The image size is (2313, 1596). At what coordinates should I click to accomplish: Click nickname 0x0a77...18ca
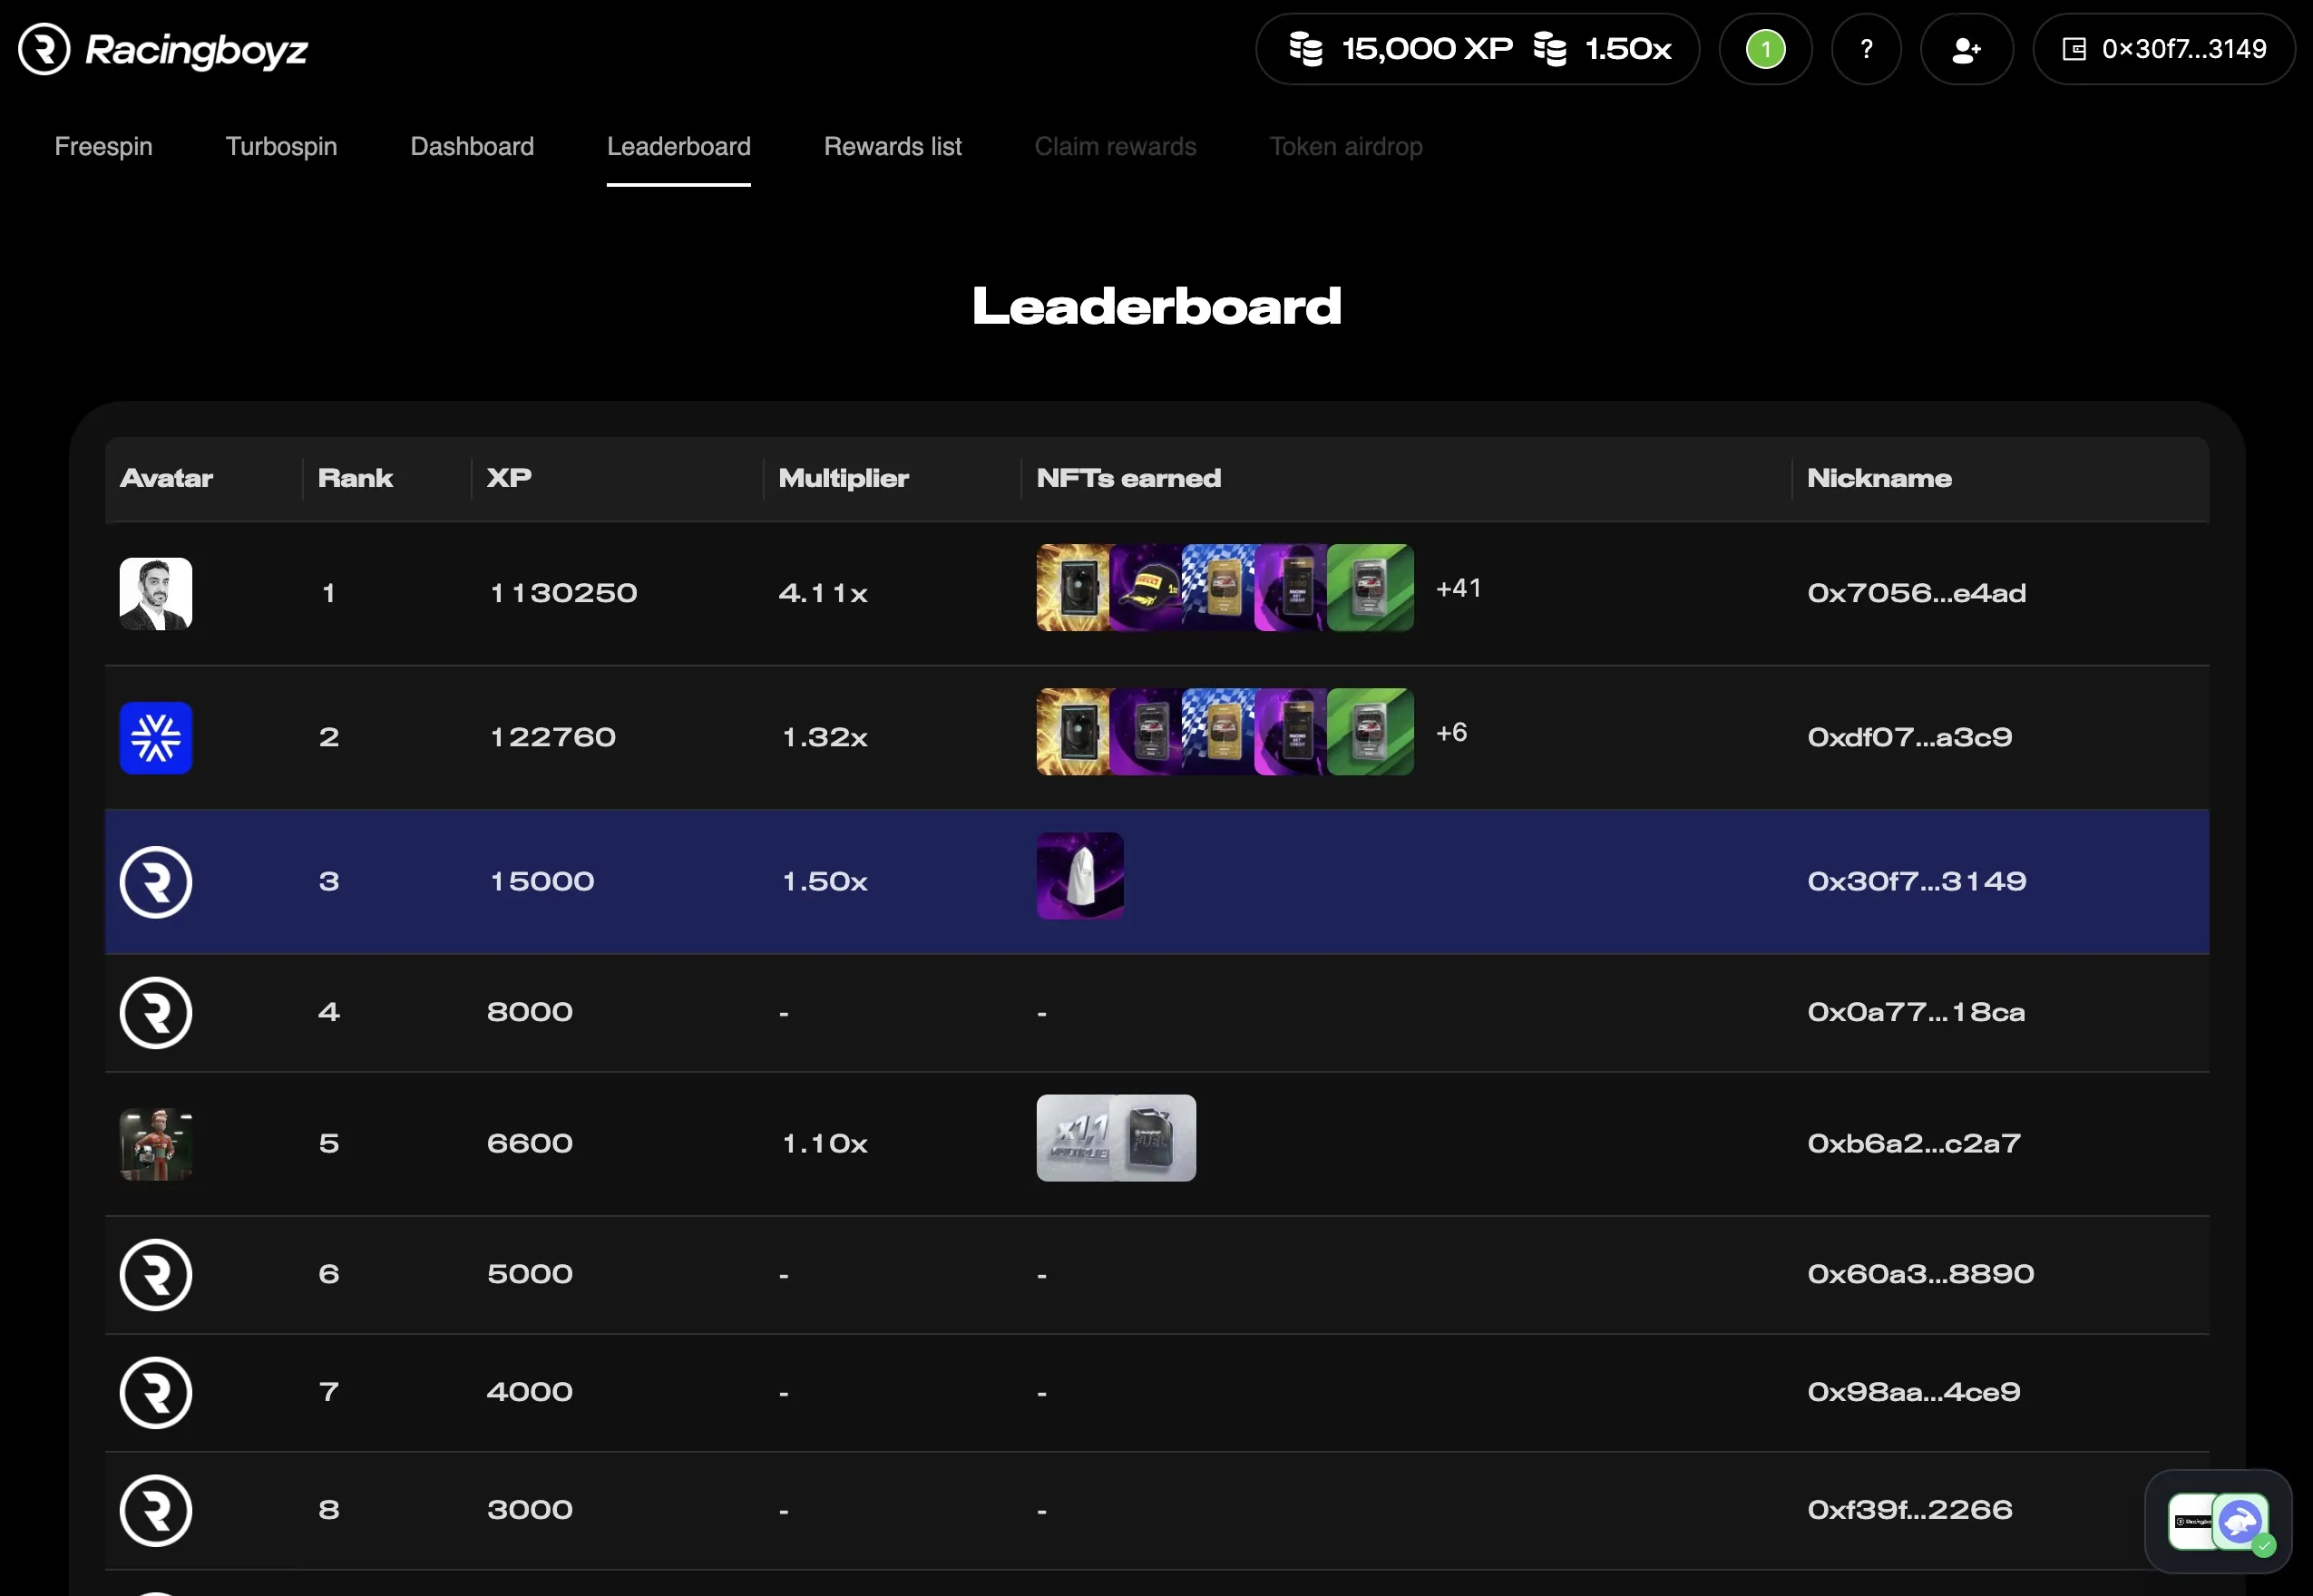click(1916, 1012)
